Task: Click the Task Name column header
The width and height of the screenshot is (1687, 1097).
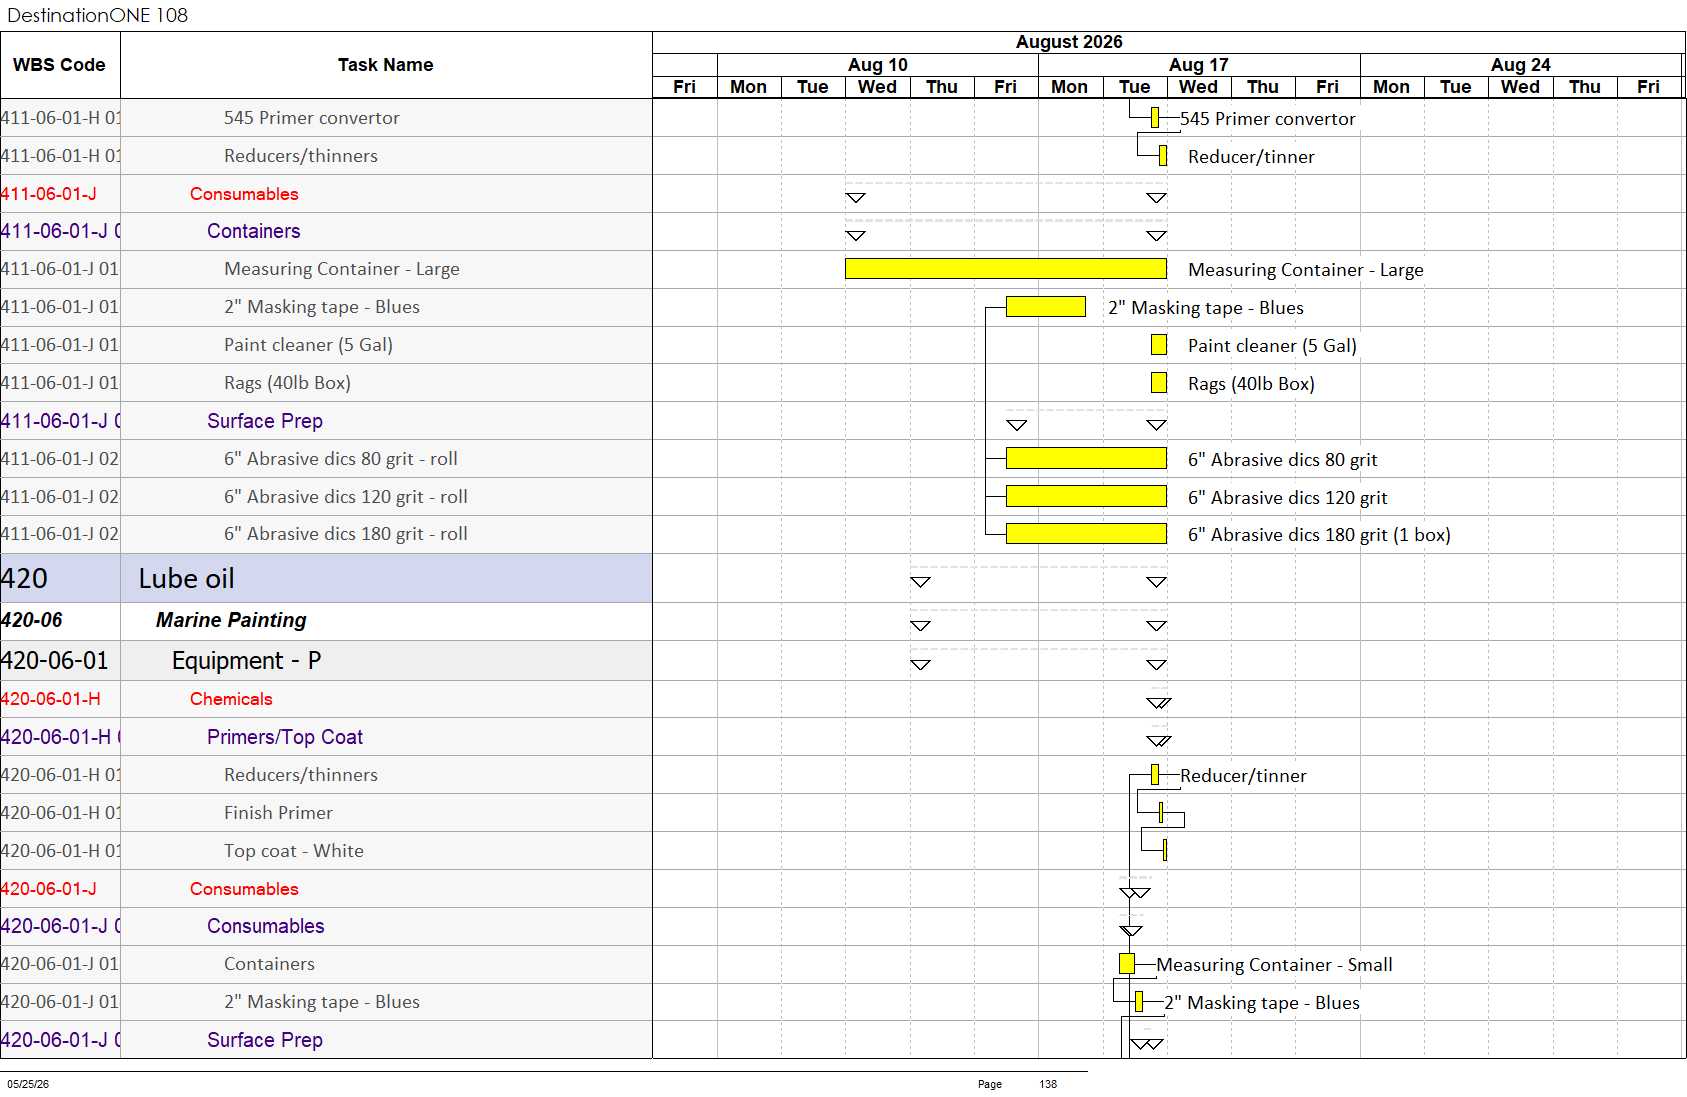Action: [386, 65]
